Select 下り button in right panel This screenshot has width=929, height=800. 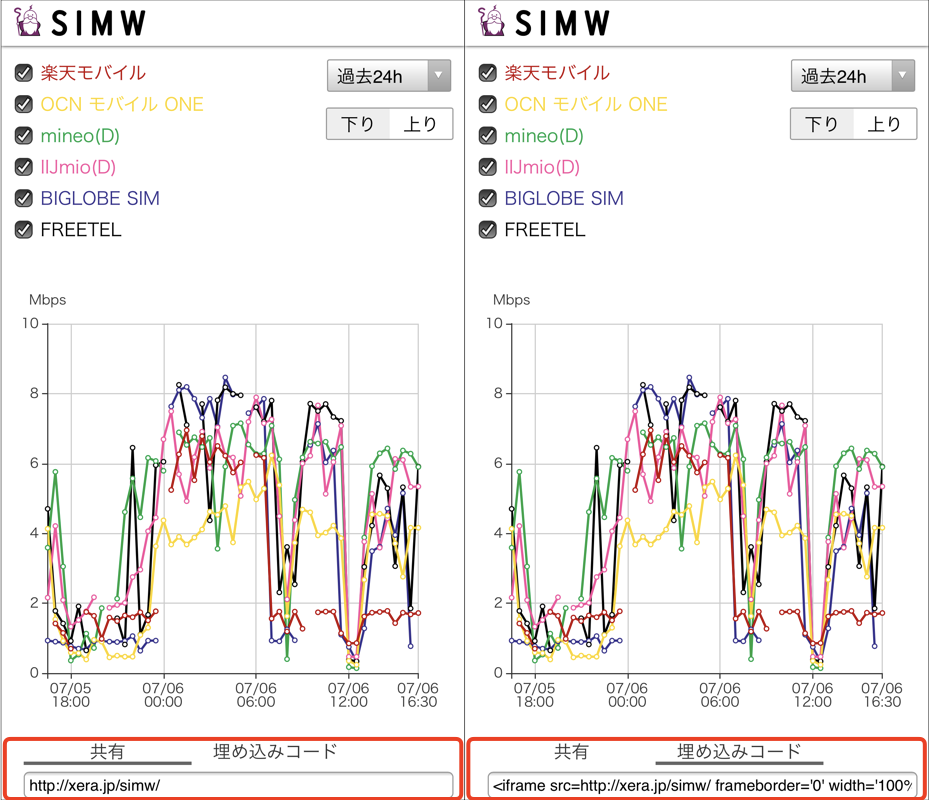(x=822, y=124)
